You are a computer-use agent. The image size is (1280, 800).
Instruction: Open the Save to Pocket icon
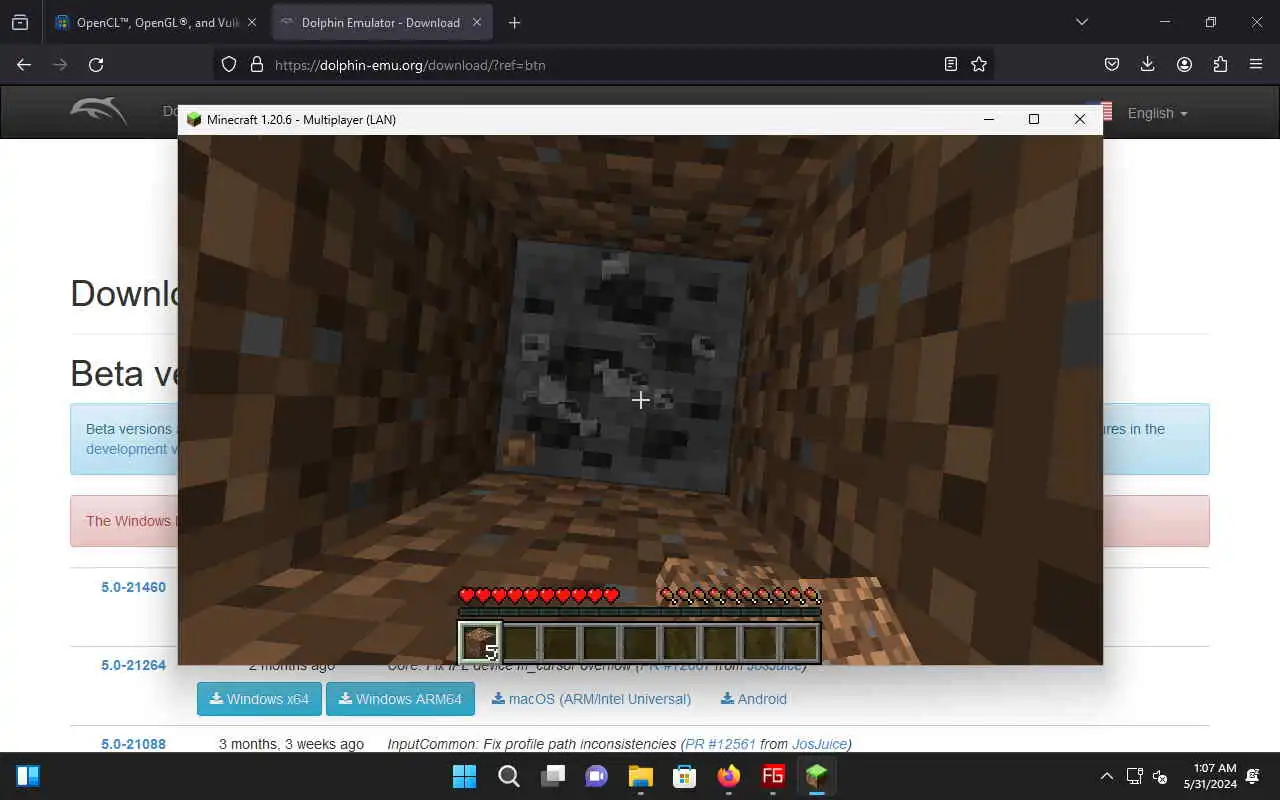(x=1112, y=64)
